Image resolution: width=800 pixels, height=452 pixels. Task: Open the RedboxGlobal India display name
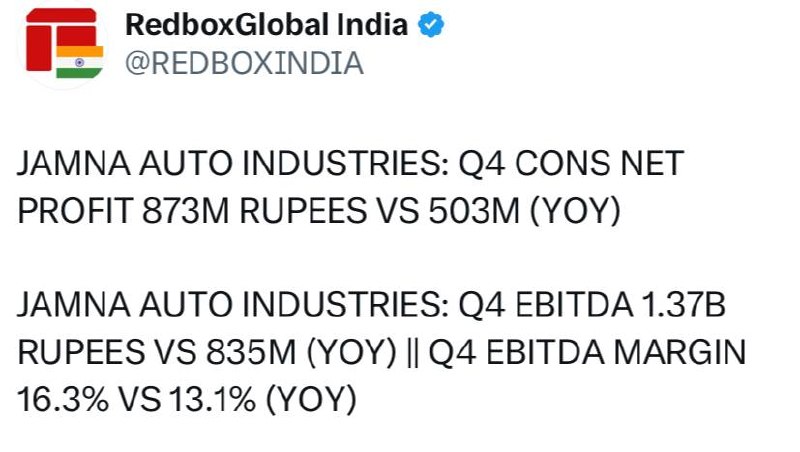[x=266, y=24]
